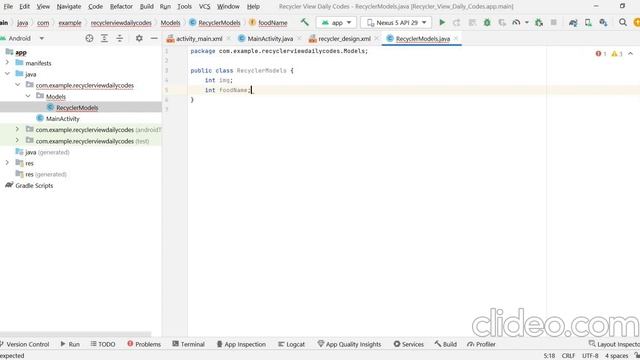Image resolution: width=640 pixels, height=360 pixels.
Task: Open the Profile app gauge icon
Action: click(x=516, y=22)
